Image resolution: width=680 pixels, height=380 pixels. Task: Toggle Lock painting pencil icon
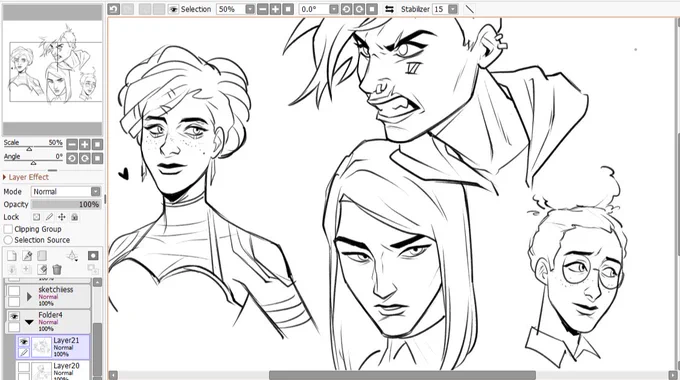point(49,217)
